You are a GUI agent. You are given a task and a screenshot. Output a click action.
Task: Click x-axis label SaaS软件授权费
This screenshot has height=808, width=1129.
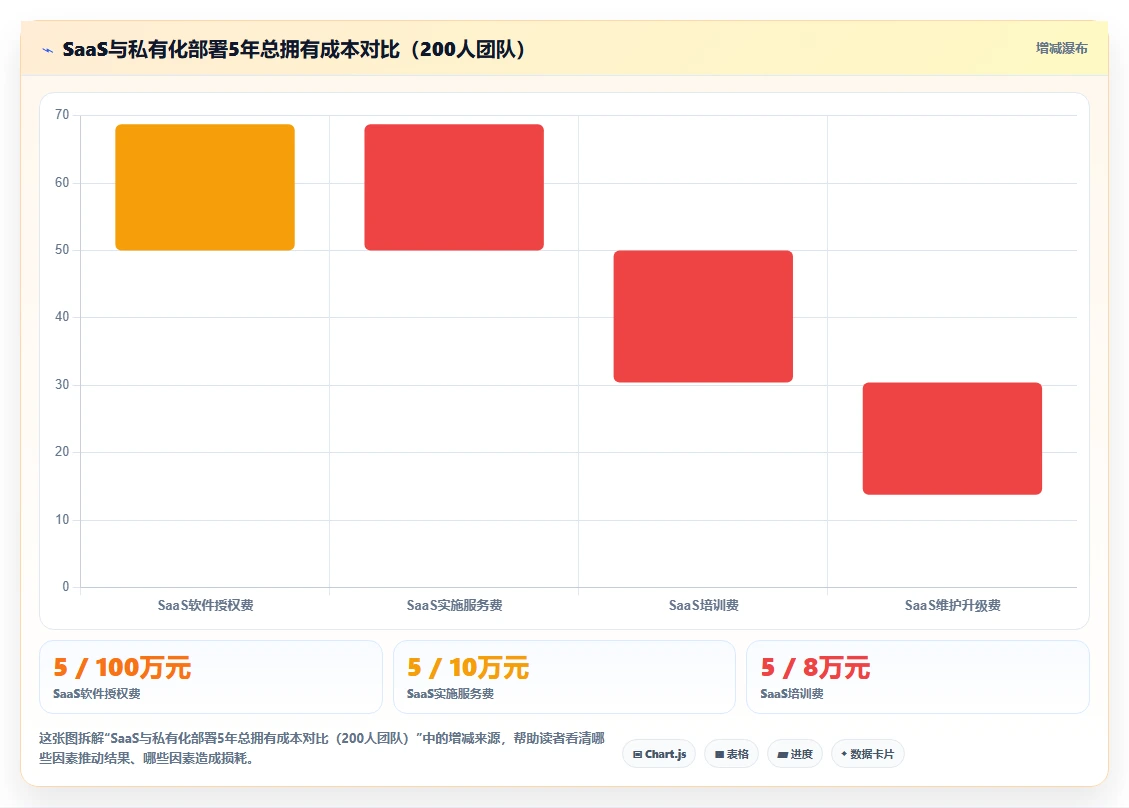coord(205,606)
